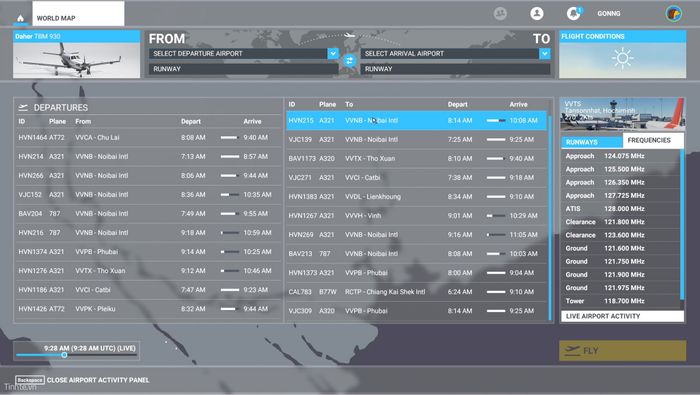
Task: Select Approach 124.075 MHz frequency
Action: tap(621, 156)
